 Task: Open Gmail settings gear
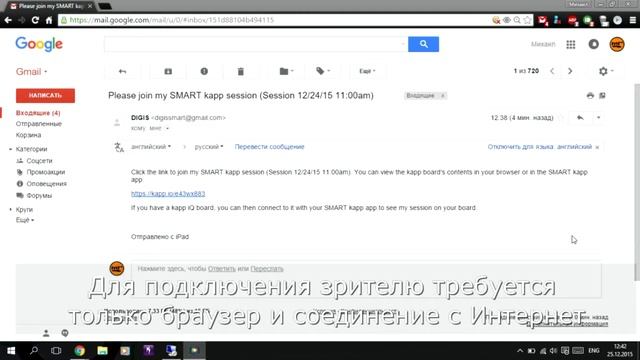[x=605, y=71]
